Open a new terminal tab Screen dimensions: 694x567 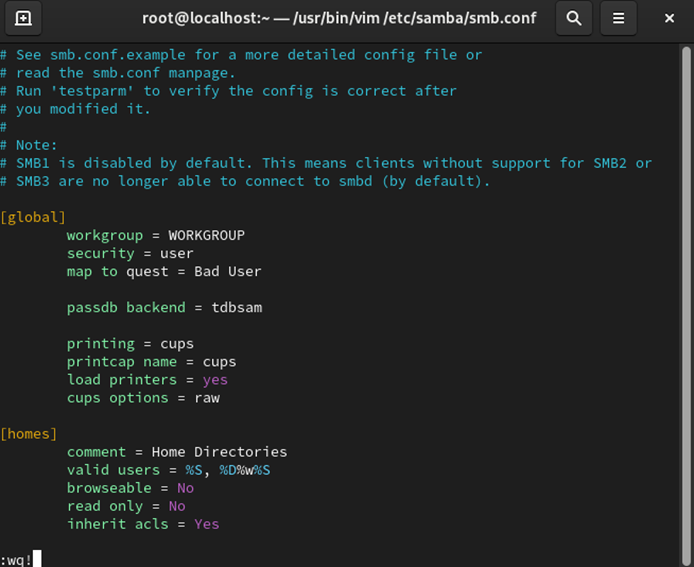click(23, 18)
